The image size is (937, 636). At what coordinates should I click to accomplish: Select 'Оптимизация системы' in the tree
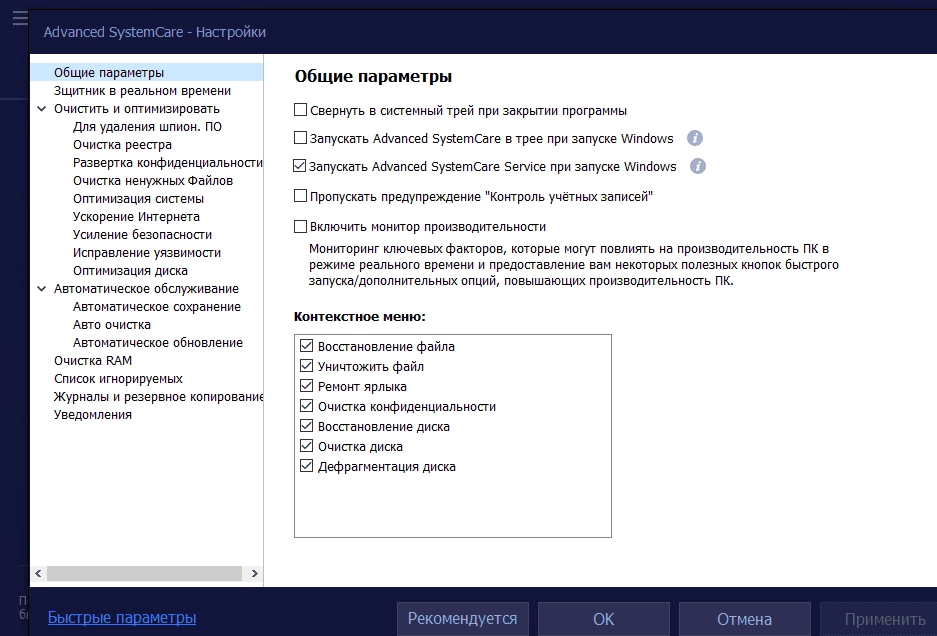point(138,198)
